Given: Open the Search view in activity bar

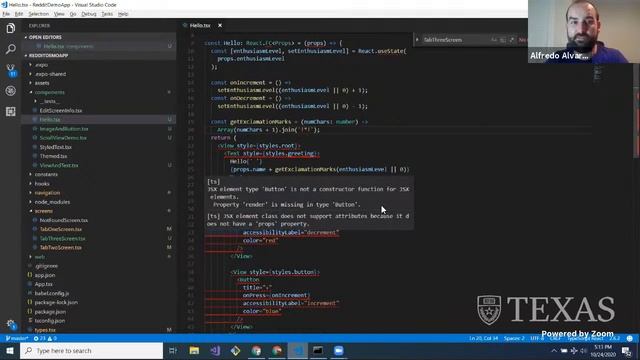Looking at the screenshot, I should 11,49.
